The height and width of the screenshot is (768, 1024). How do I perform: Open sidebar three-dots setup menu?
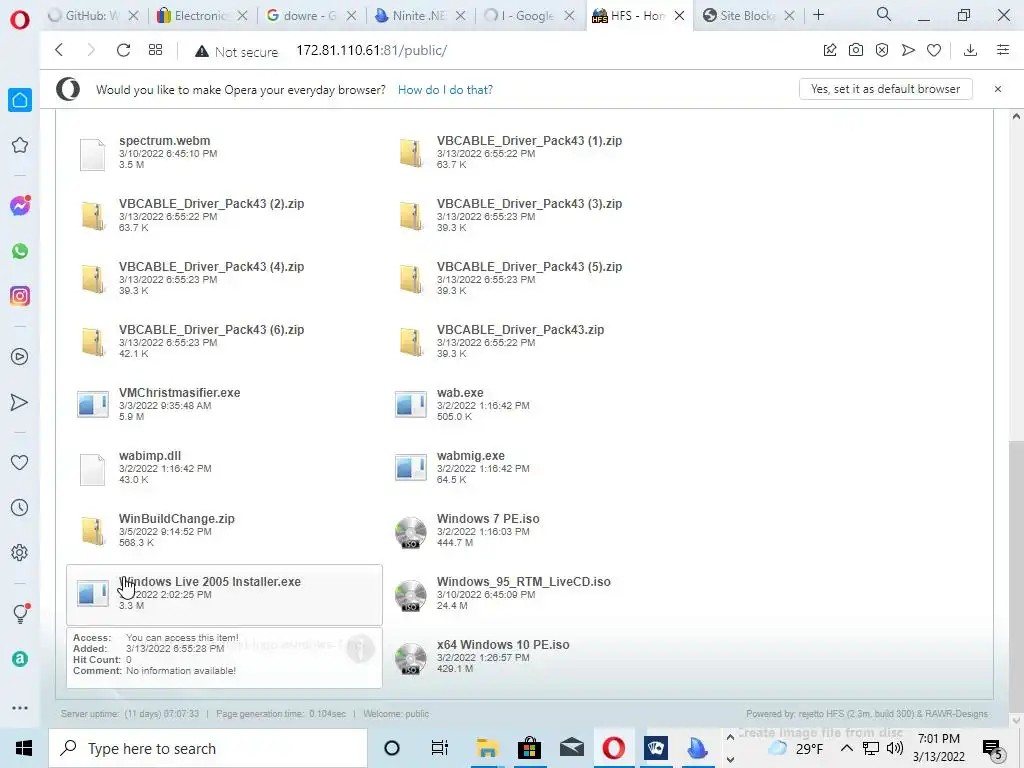20,708
